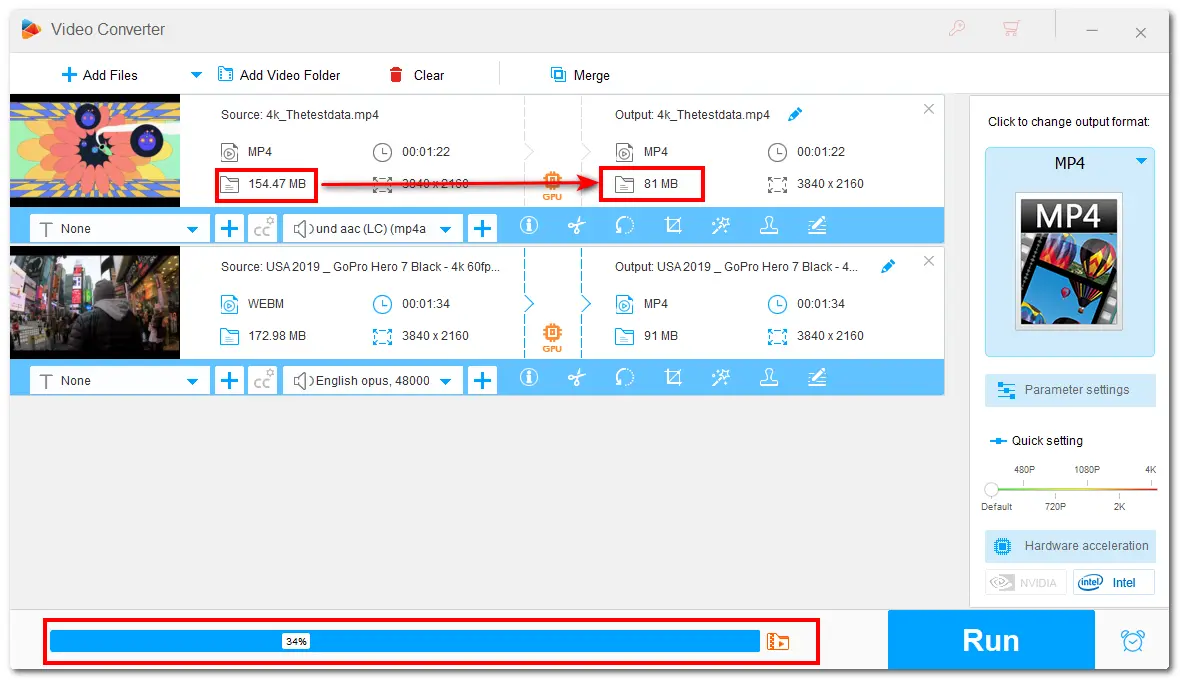Open effects wand for 4k_Thetestdata video
The image size is (1180, 680).
click(x=720, y=226)
